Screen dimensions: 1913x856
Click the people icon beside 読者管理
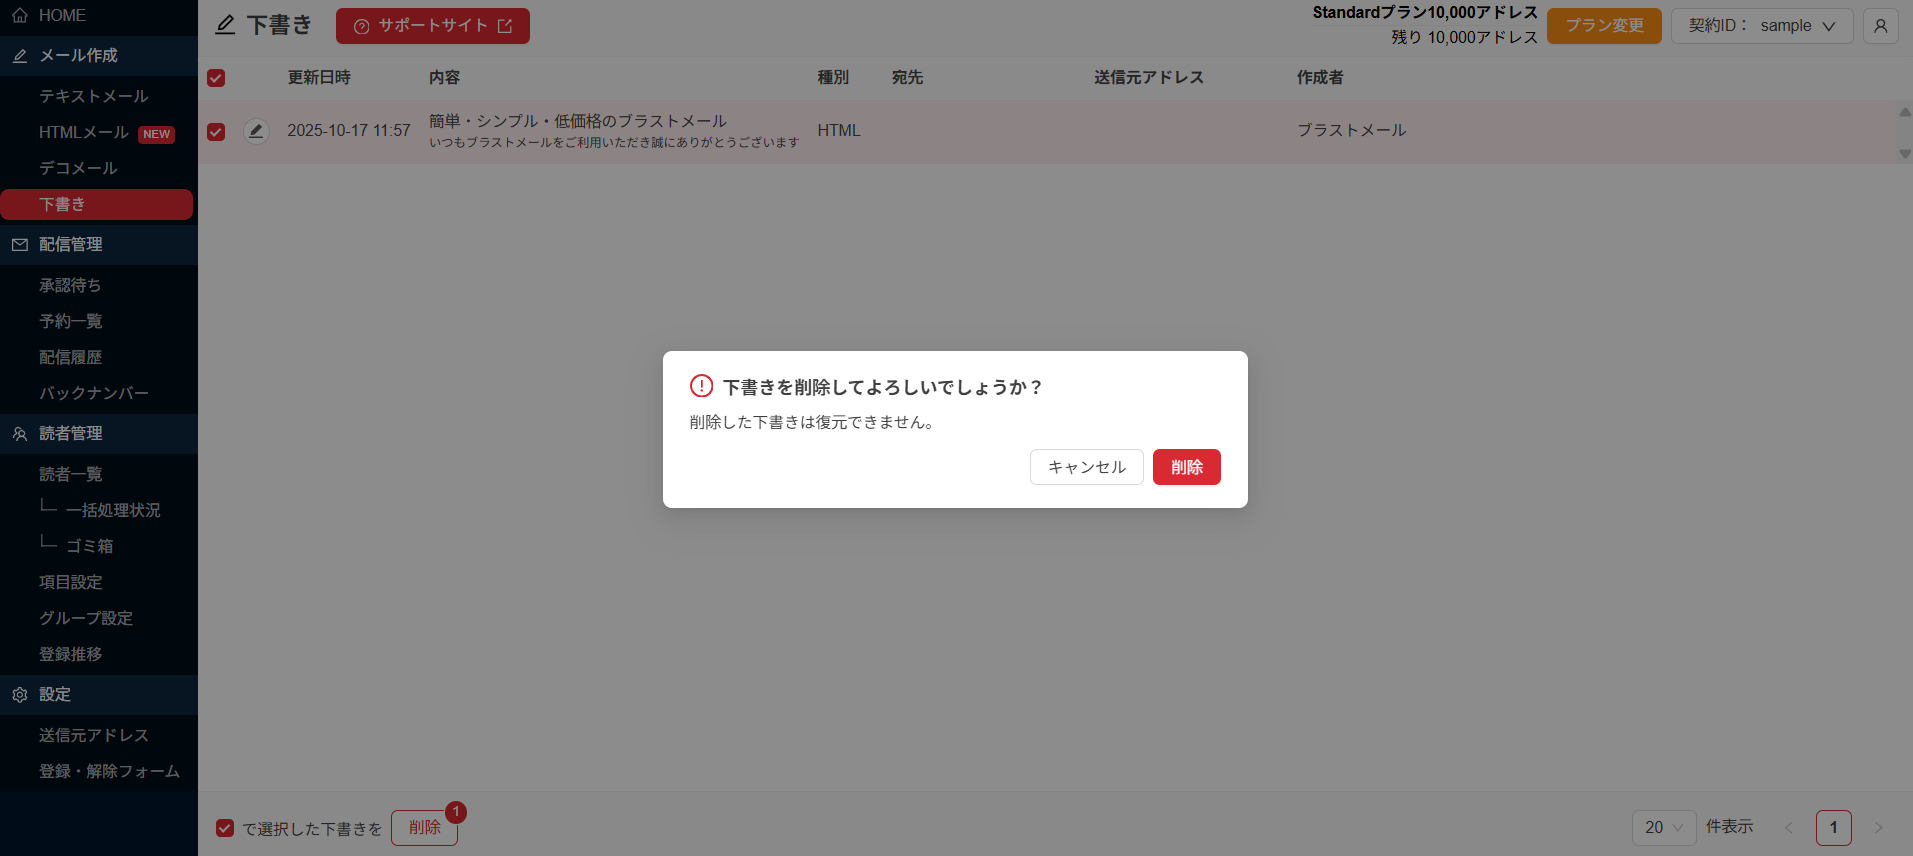pos(20,434)
